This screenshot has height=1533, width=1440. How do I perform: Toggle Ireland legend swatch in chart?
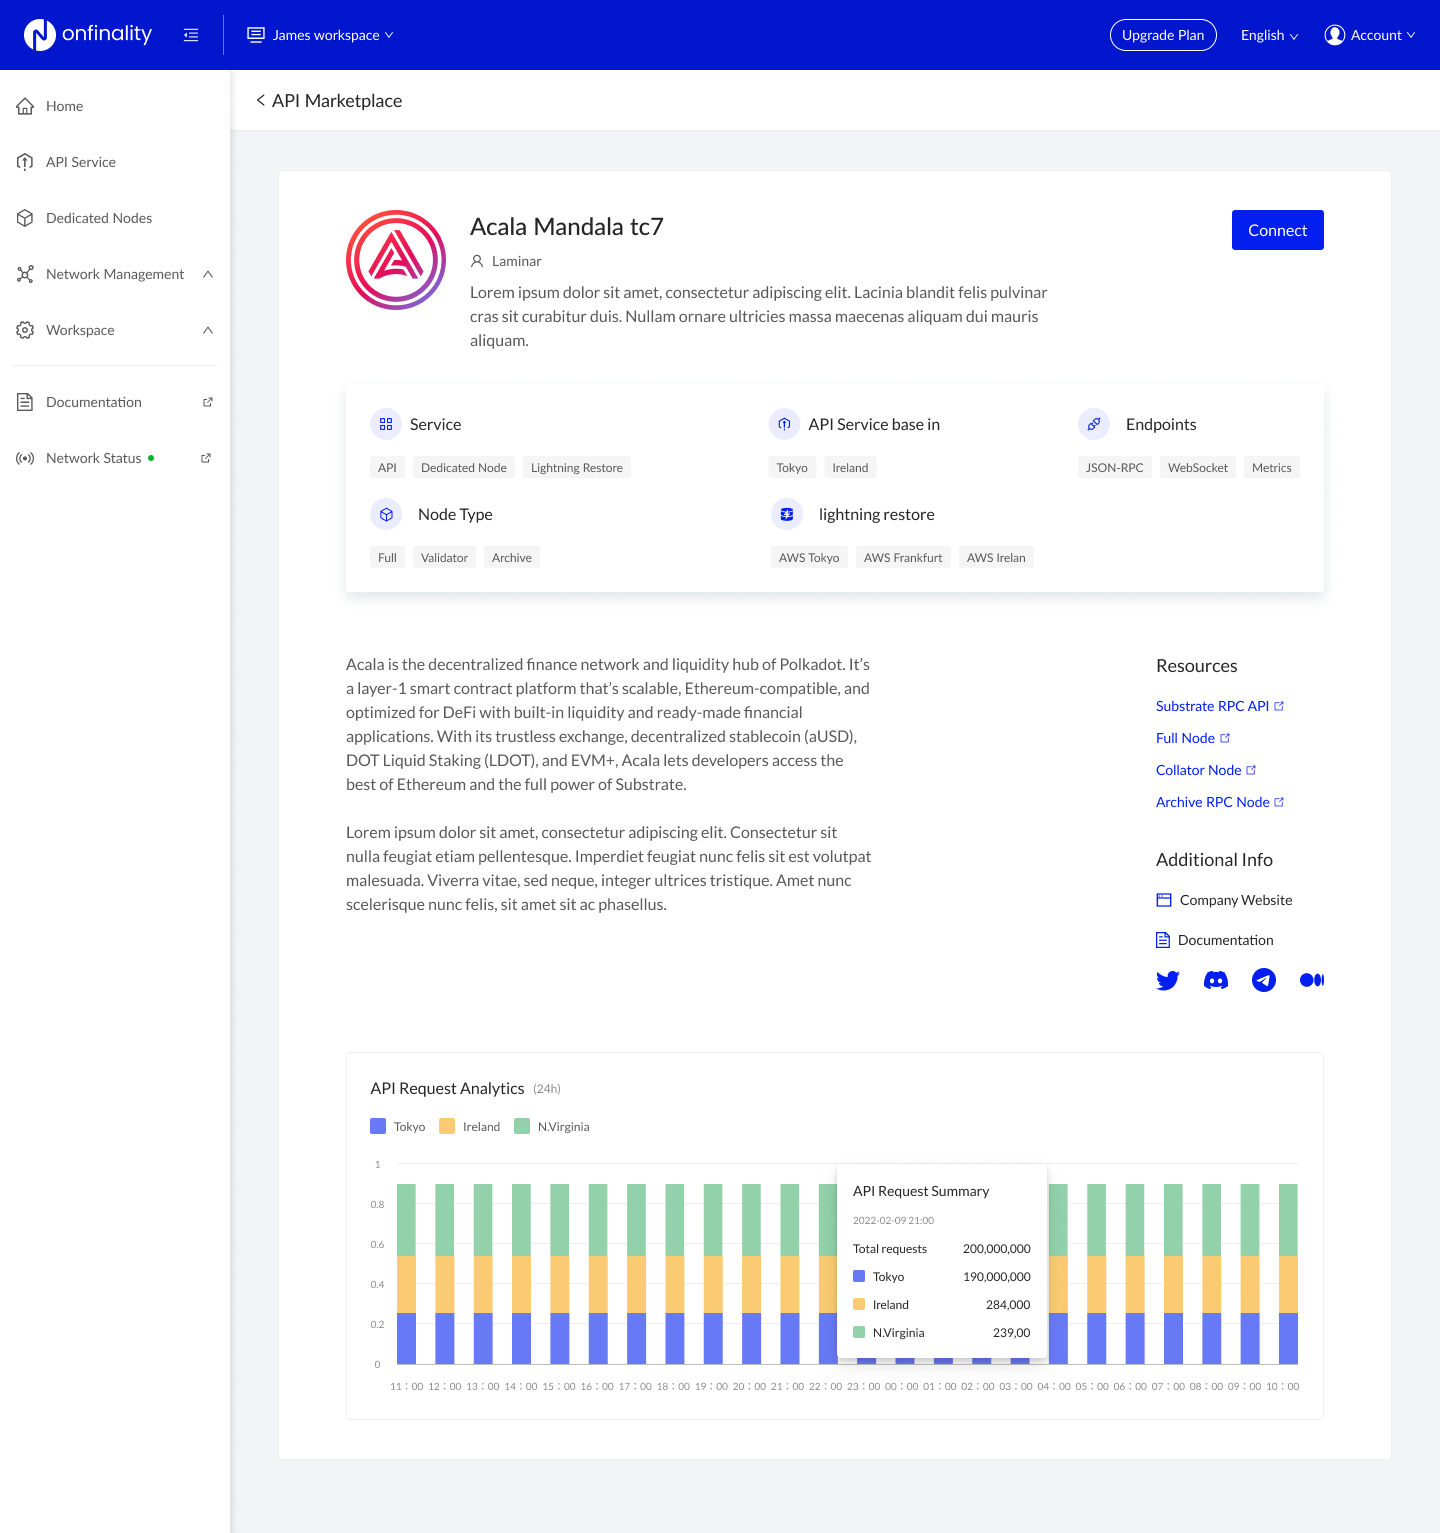(x=447, y=1126)
